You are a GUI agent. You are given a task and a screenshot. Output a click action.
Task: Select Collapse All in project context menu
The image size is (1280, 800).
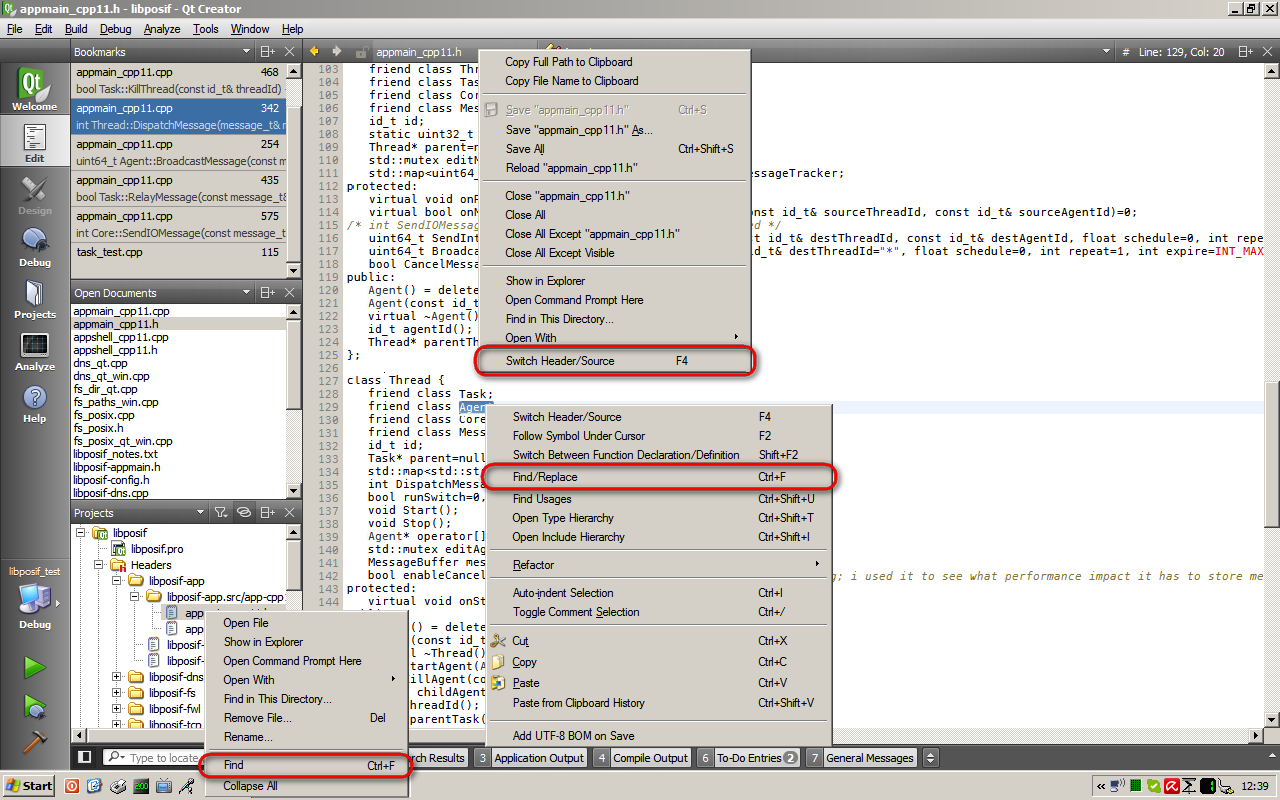click(304, 786)
